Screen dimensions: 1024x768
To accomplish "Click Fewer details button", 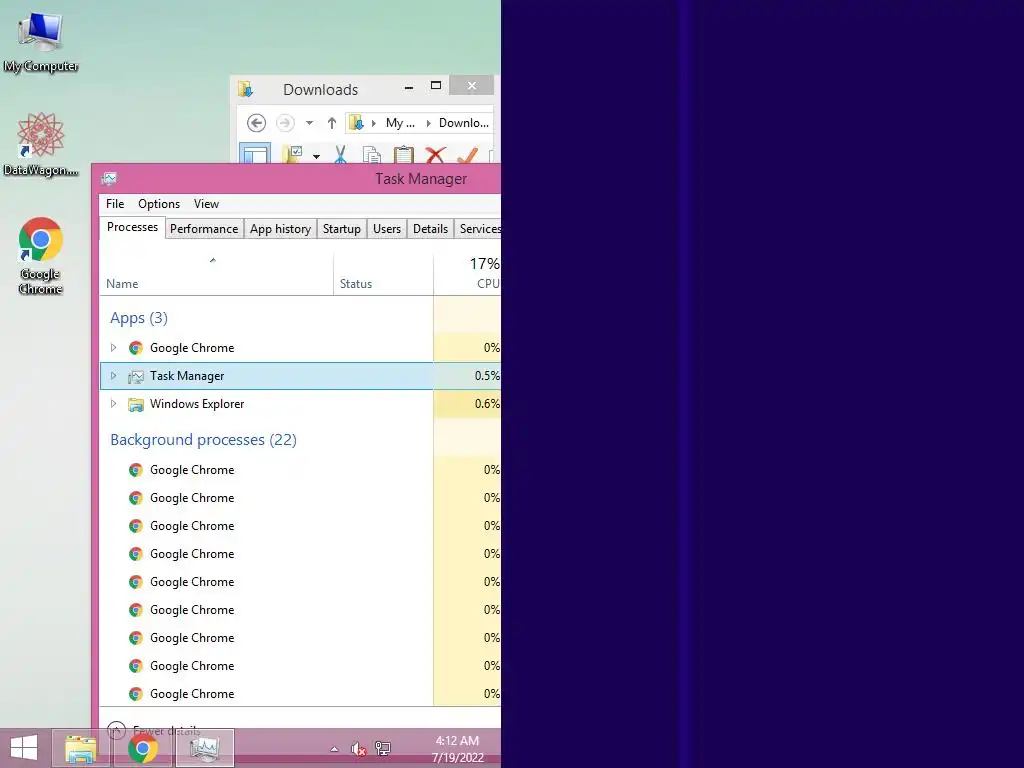I will tap(154, 730).
